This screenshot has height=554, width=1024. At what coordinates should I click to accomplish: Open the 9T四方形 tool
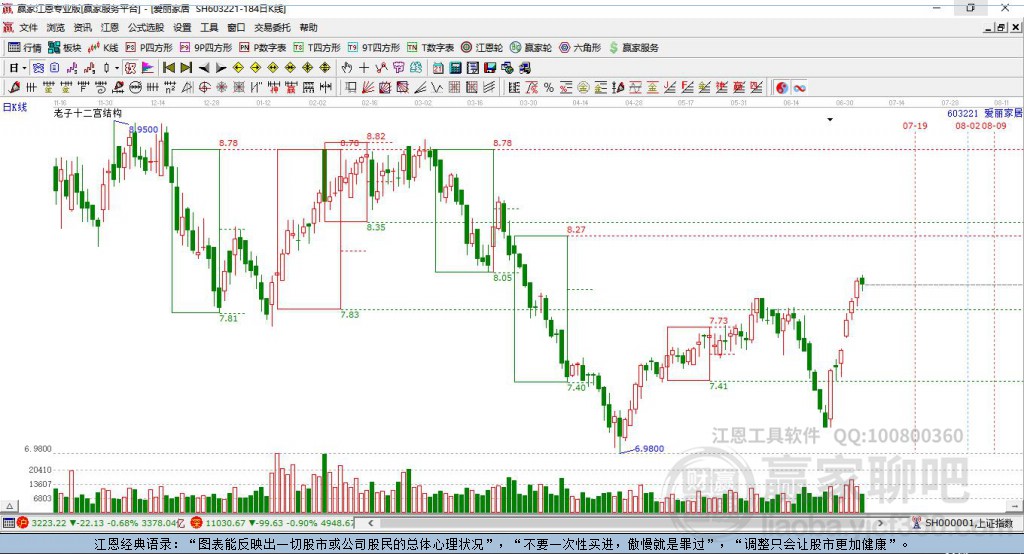(374, 48)
